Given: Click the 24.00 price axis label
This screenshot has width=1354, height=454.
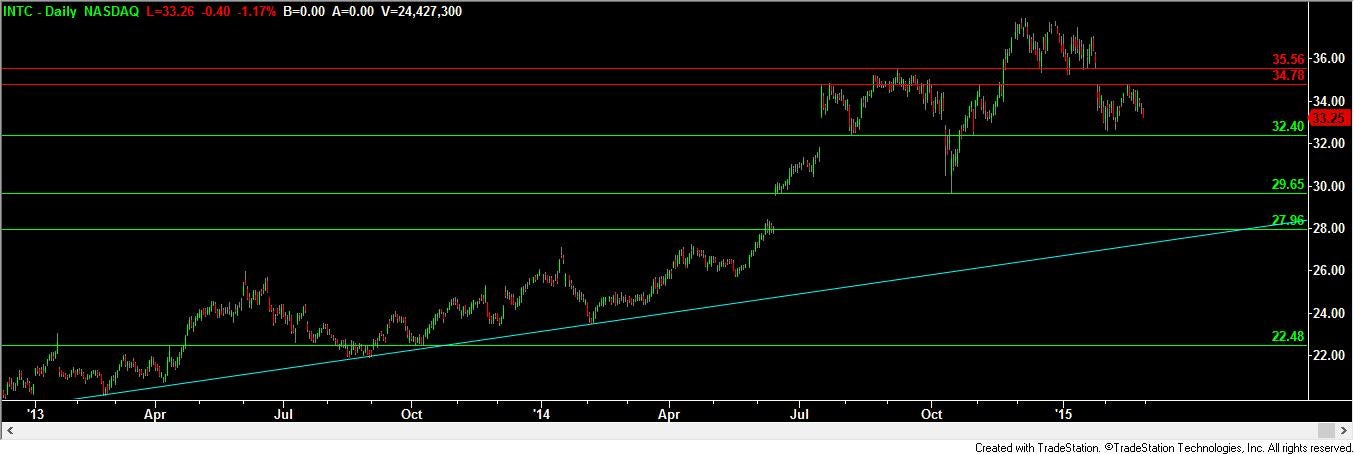Looking at the screenshot, I should [1330, 313].
